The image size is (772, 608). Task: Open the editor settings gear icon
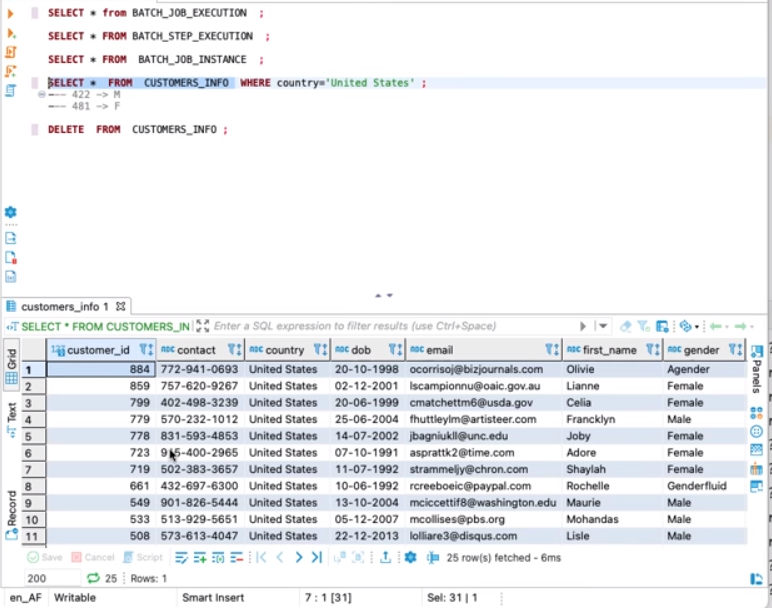click(x=11, y=212)
